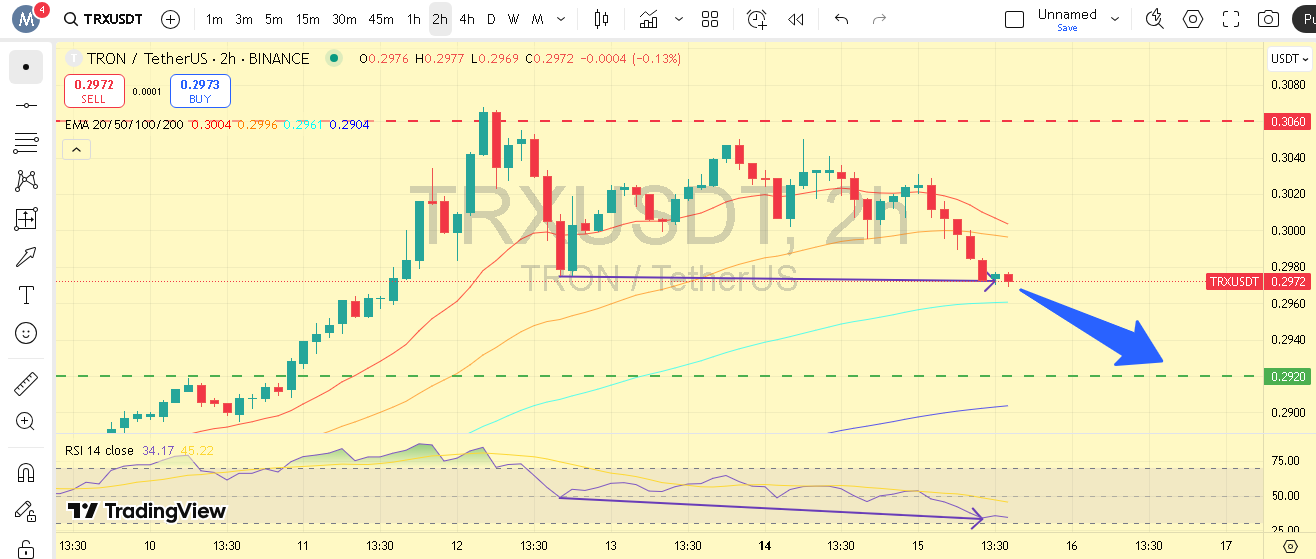Open the forecasting and measurement tools

pos(26,219)
